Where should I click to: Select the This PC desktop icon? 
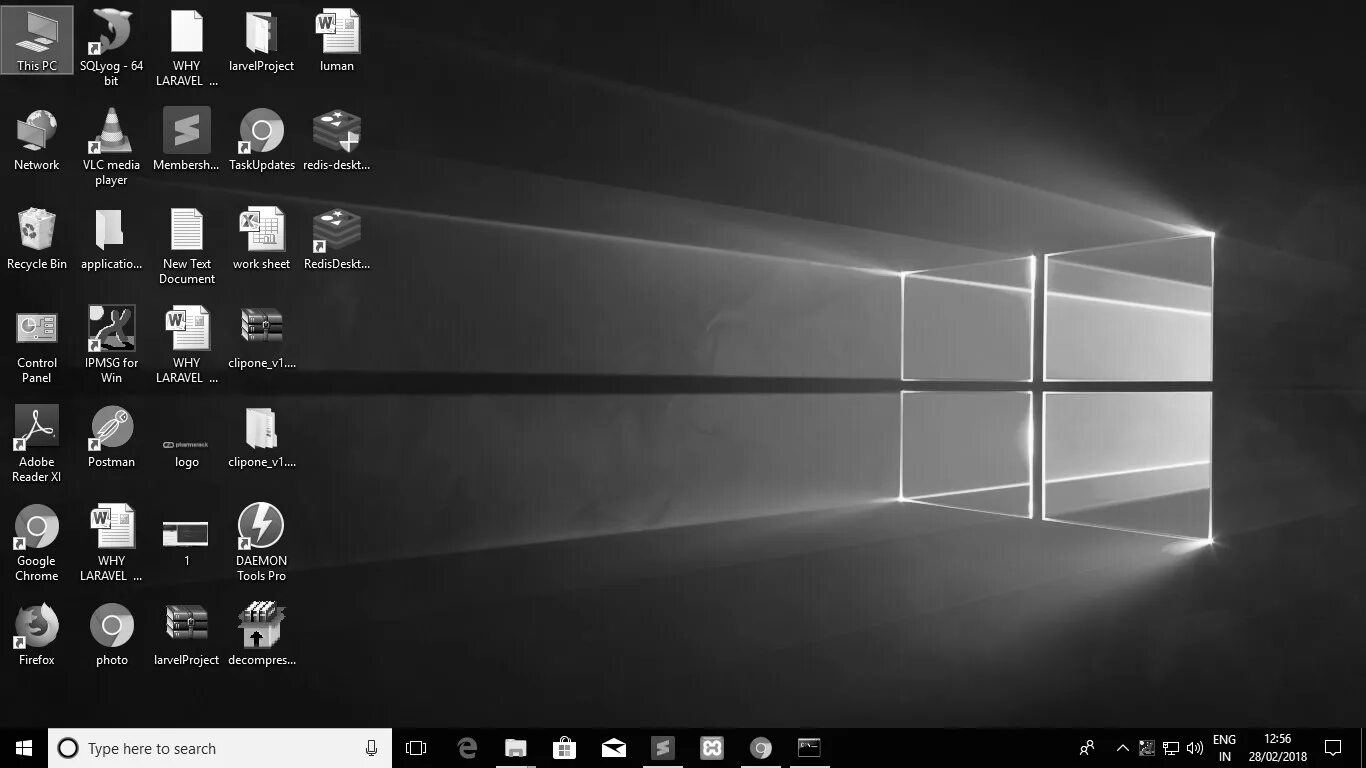point(37,40)
